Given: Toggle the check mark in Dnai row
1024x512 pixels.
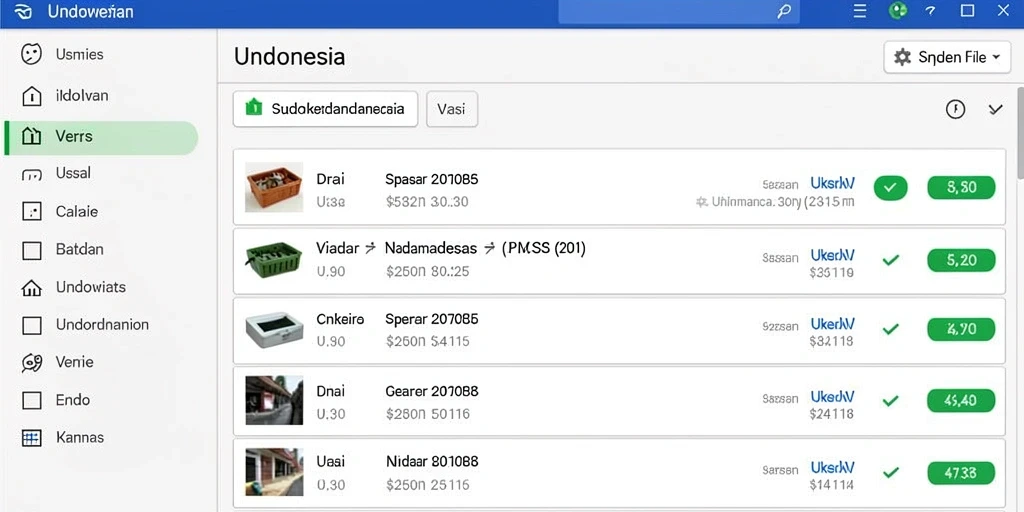Looking at the screenshot, I should point(890,400).
